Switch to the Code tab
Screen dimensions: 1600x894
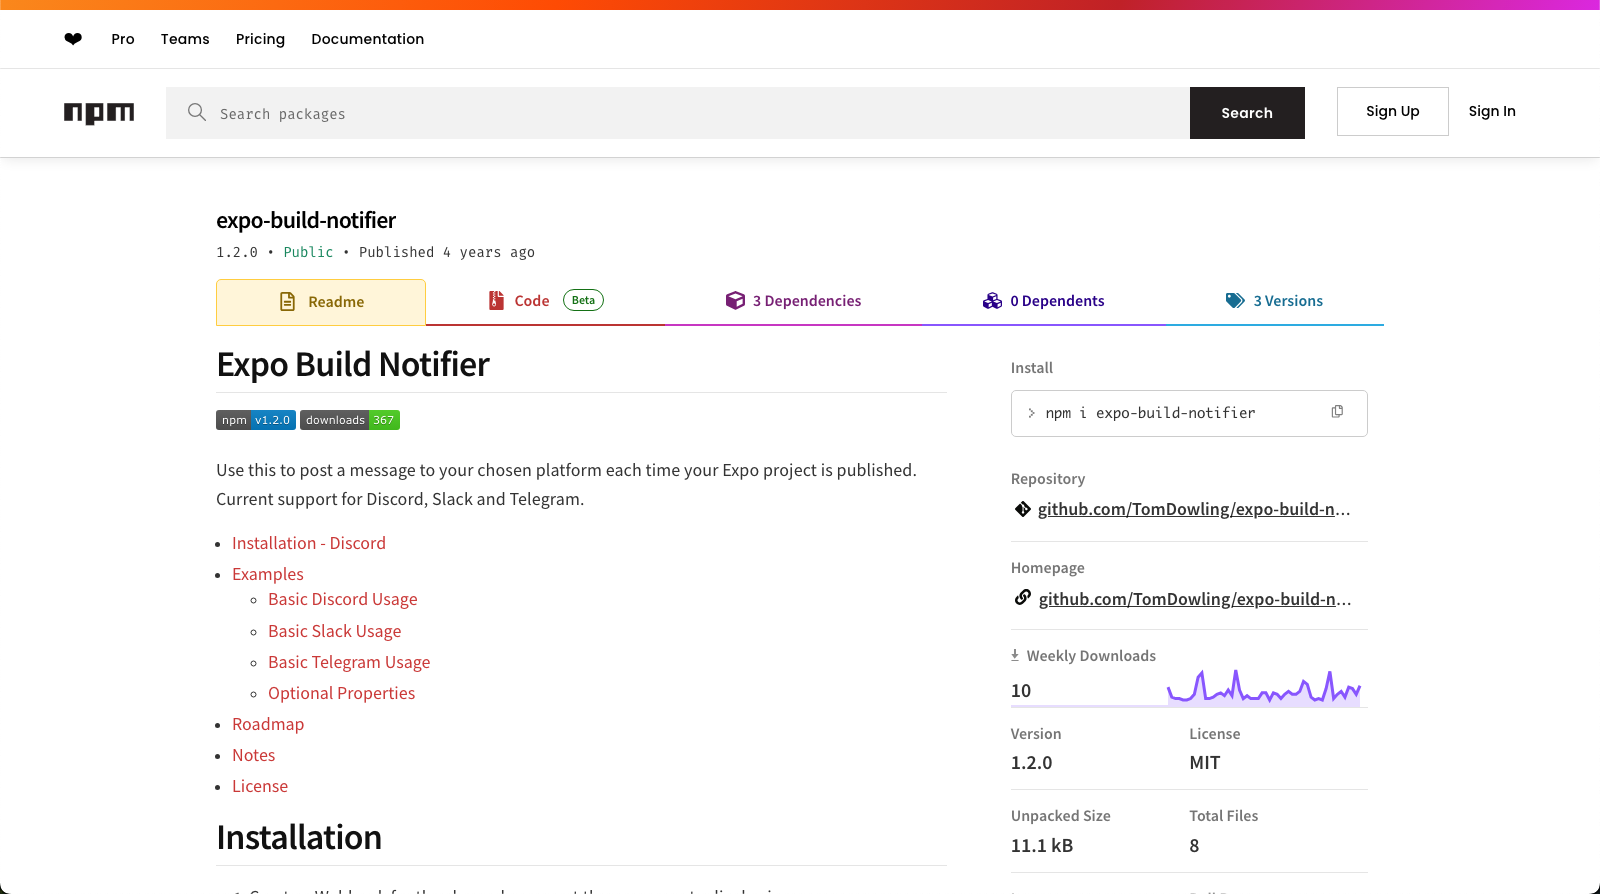click(545, 301)
